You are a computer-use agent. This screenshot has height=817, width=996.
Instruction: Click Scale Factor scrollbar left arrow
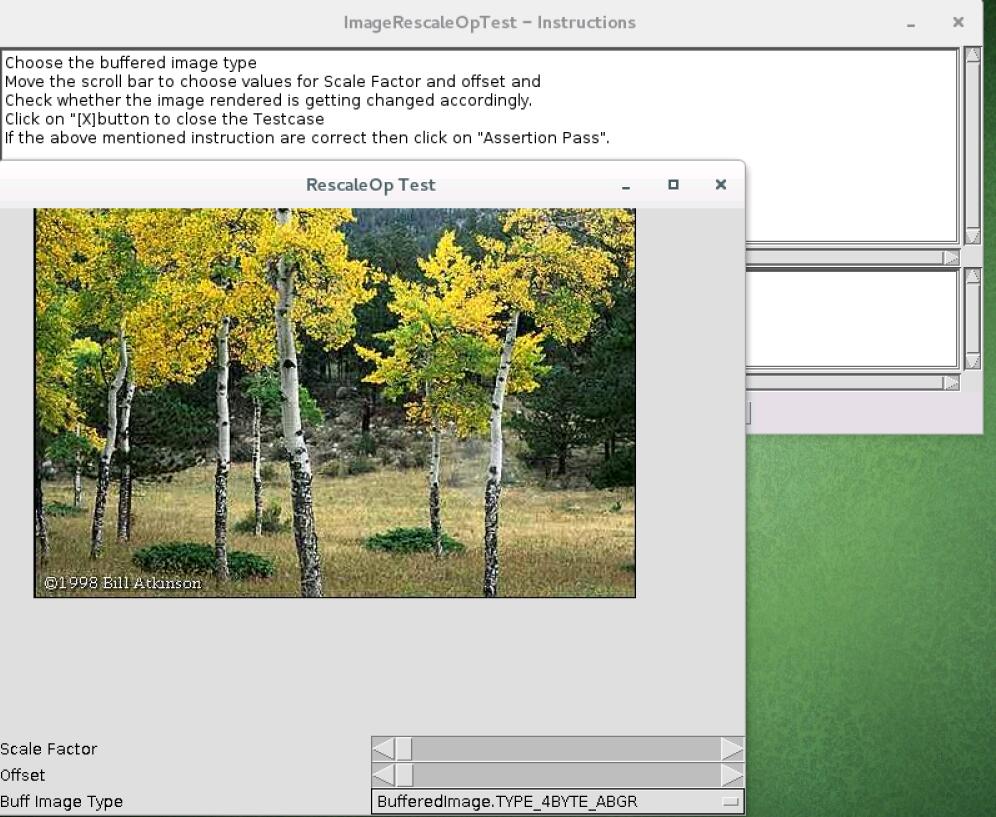point(382,749)
